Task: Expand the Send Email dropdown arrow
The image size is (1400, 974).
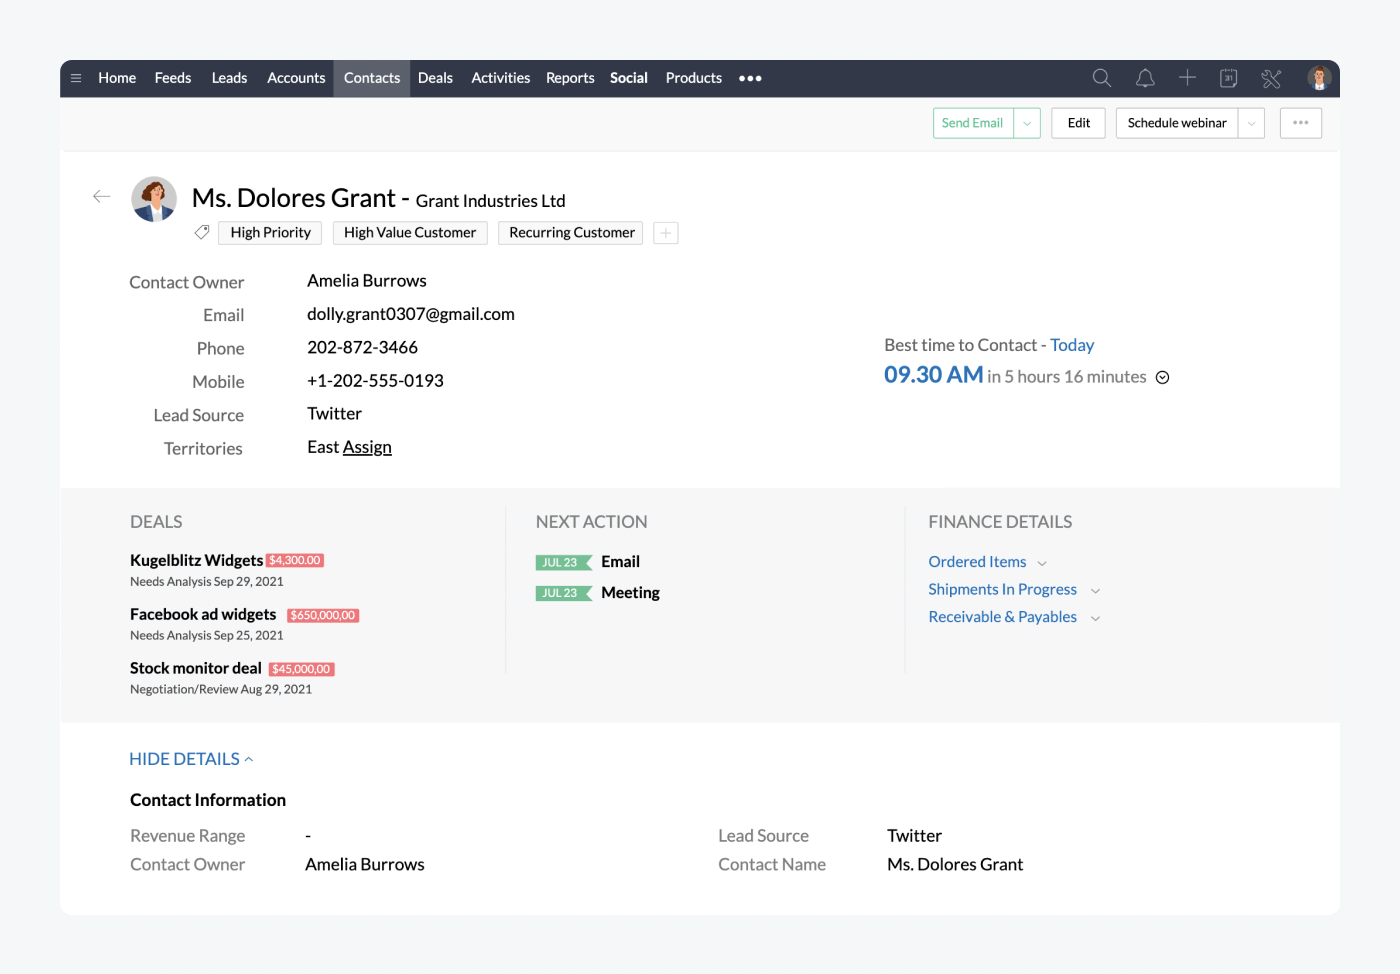Action: coord(1026,122)
